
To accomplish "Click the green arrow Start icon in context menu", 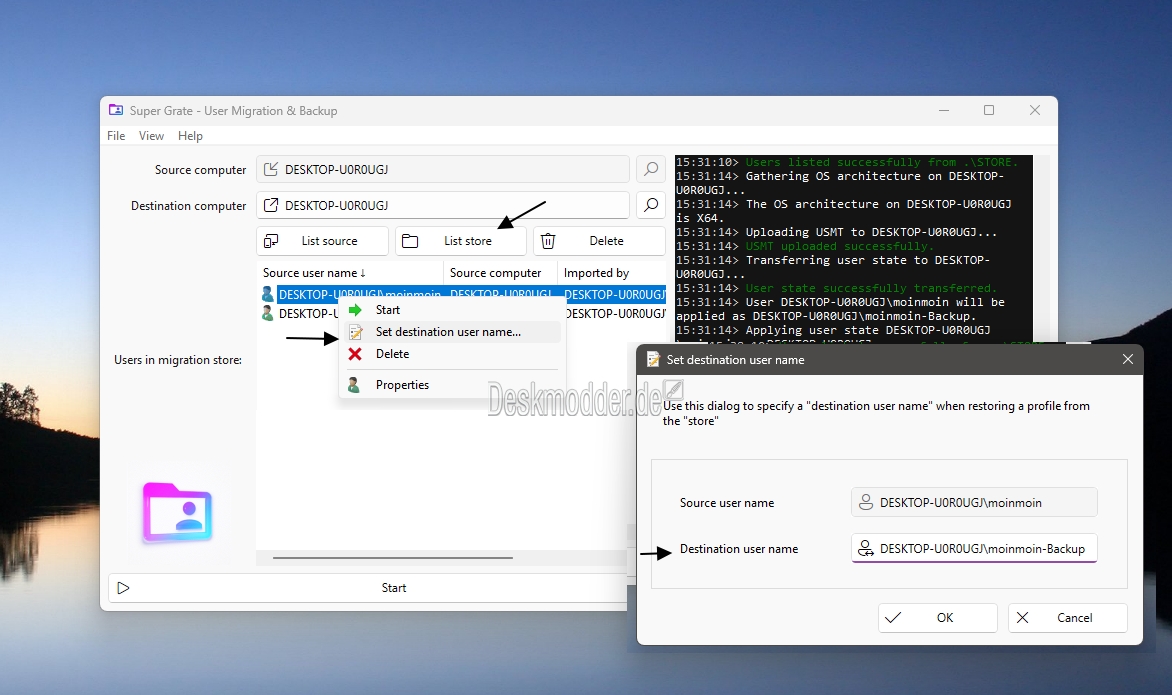I will [x=356, y=309].
